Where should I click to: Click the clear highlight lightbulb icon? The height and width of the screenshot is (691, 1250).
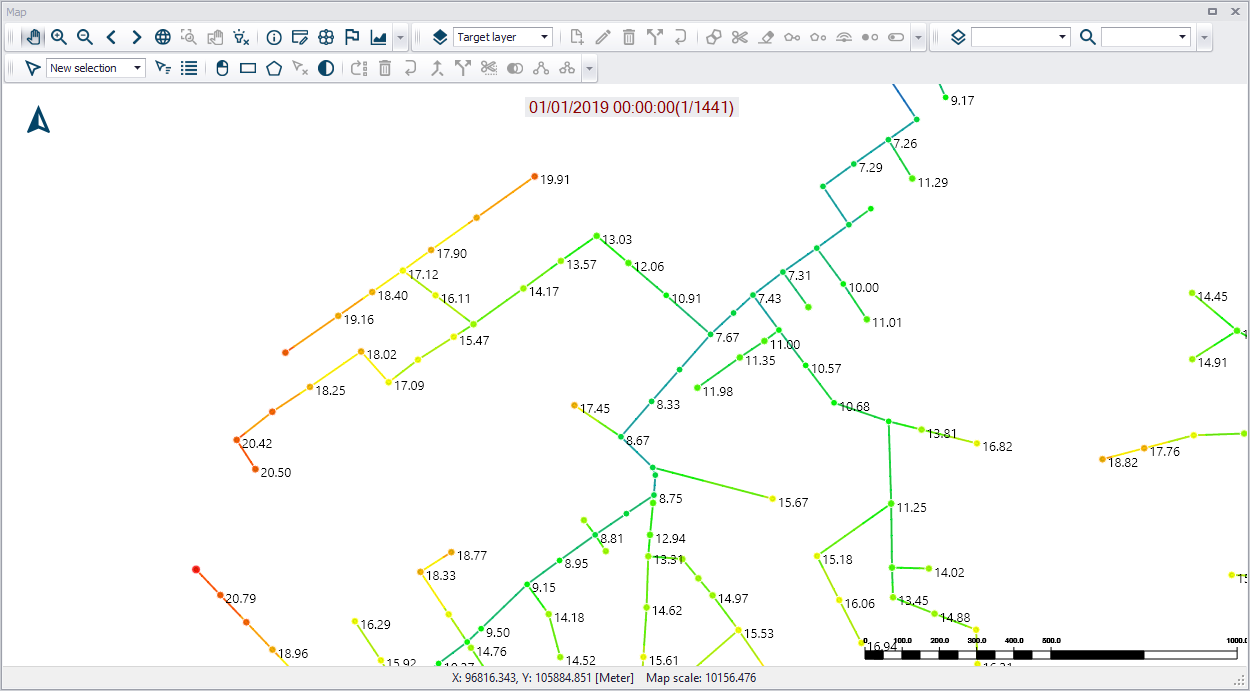(241, 37)
